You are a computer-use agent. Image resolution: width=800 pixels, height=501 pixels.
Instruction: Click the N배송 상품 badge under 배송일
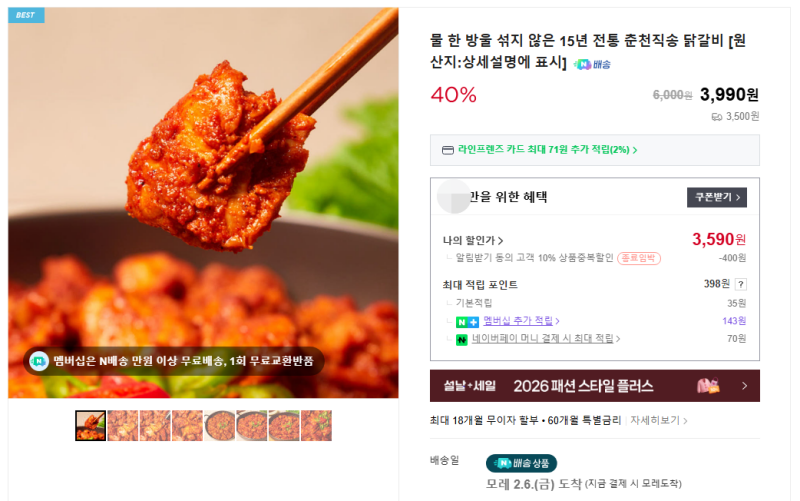(521, 463)
